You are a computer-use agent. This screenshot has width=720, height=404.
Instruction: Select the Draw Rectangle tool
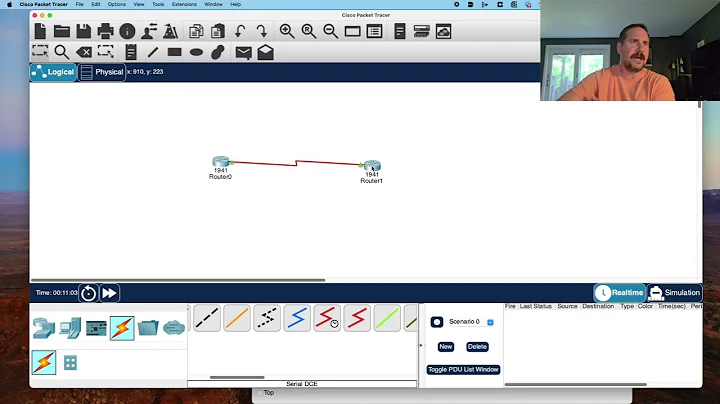174,52
